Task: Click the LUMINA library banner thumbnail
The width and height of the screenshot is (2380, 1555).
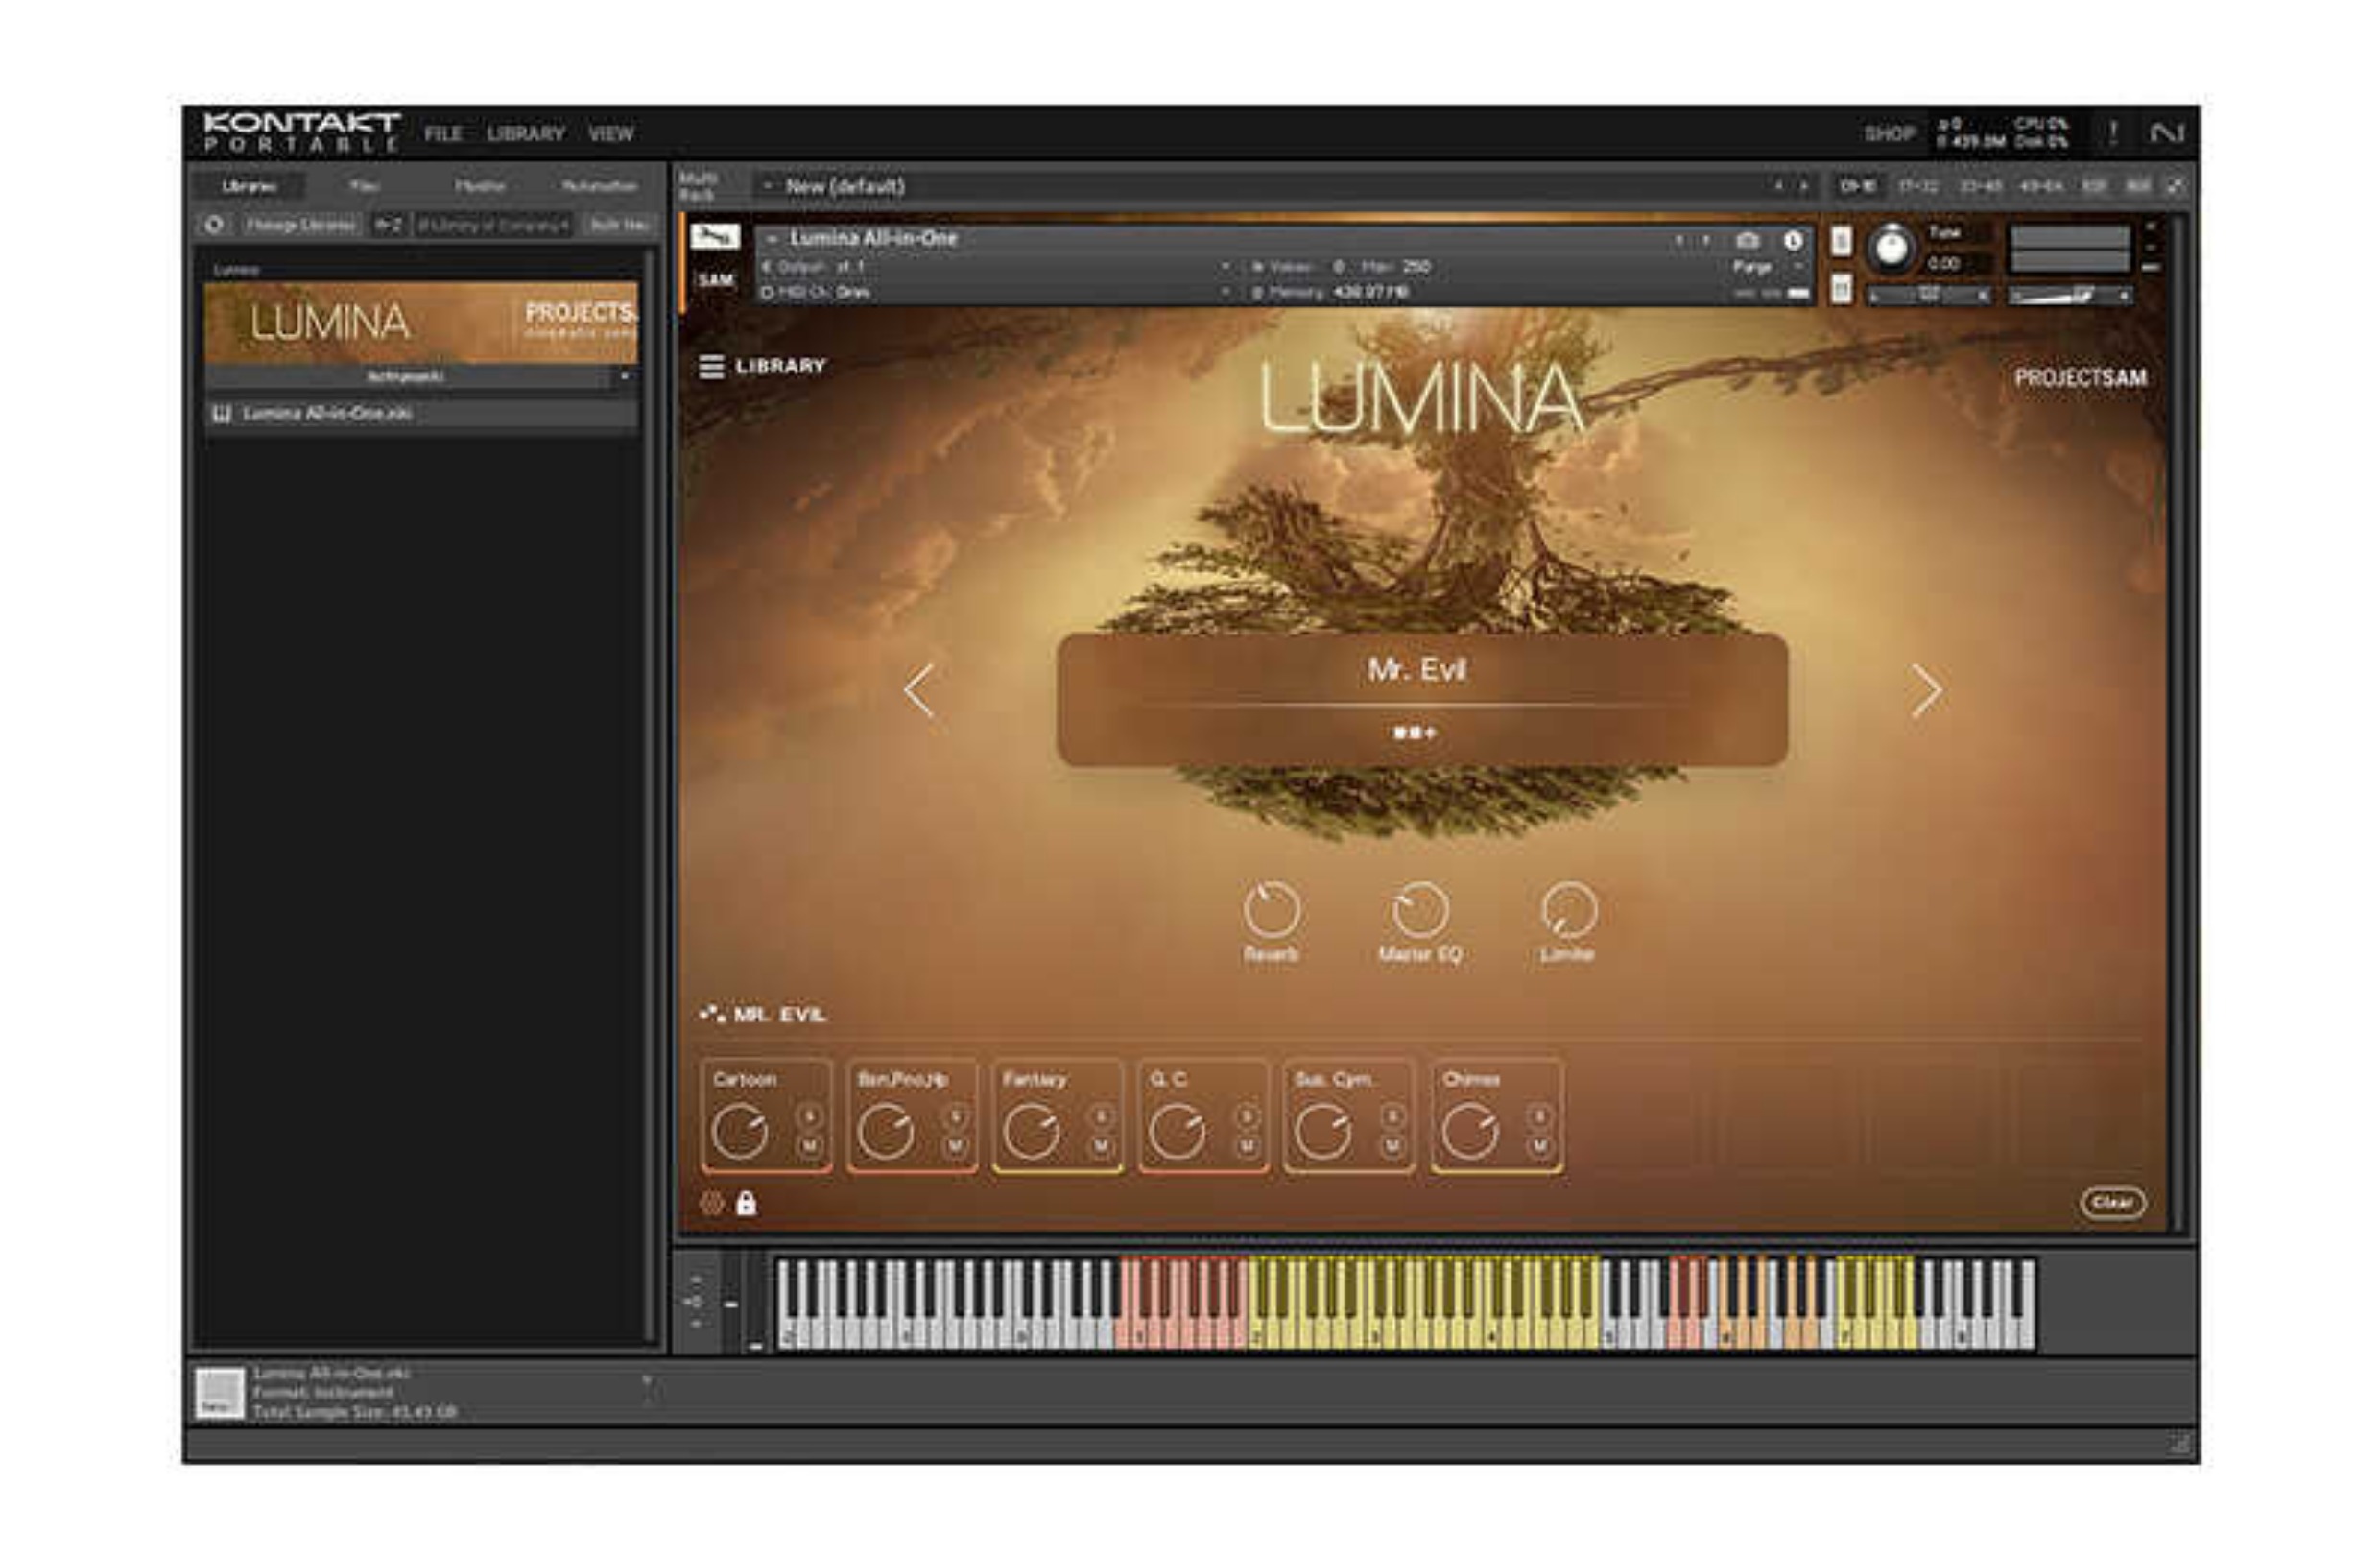Action: click(x=420, y=322)
